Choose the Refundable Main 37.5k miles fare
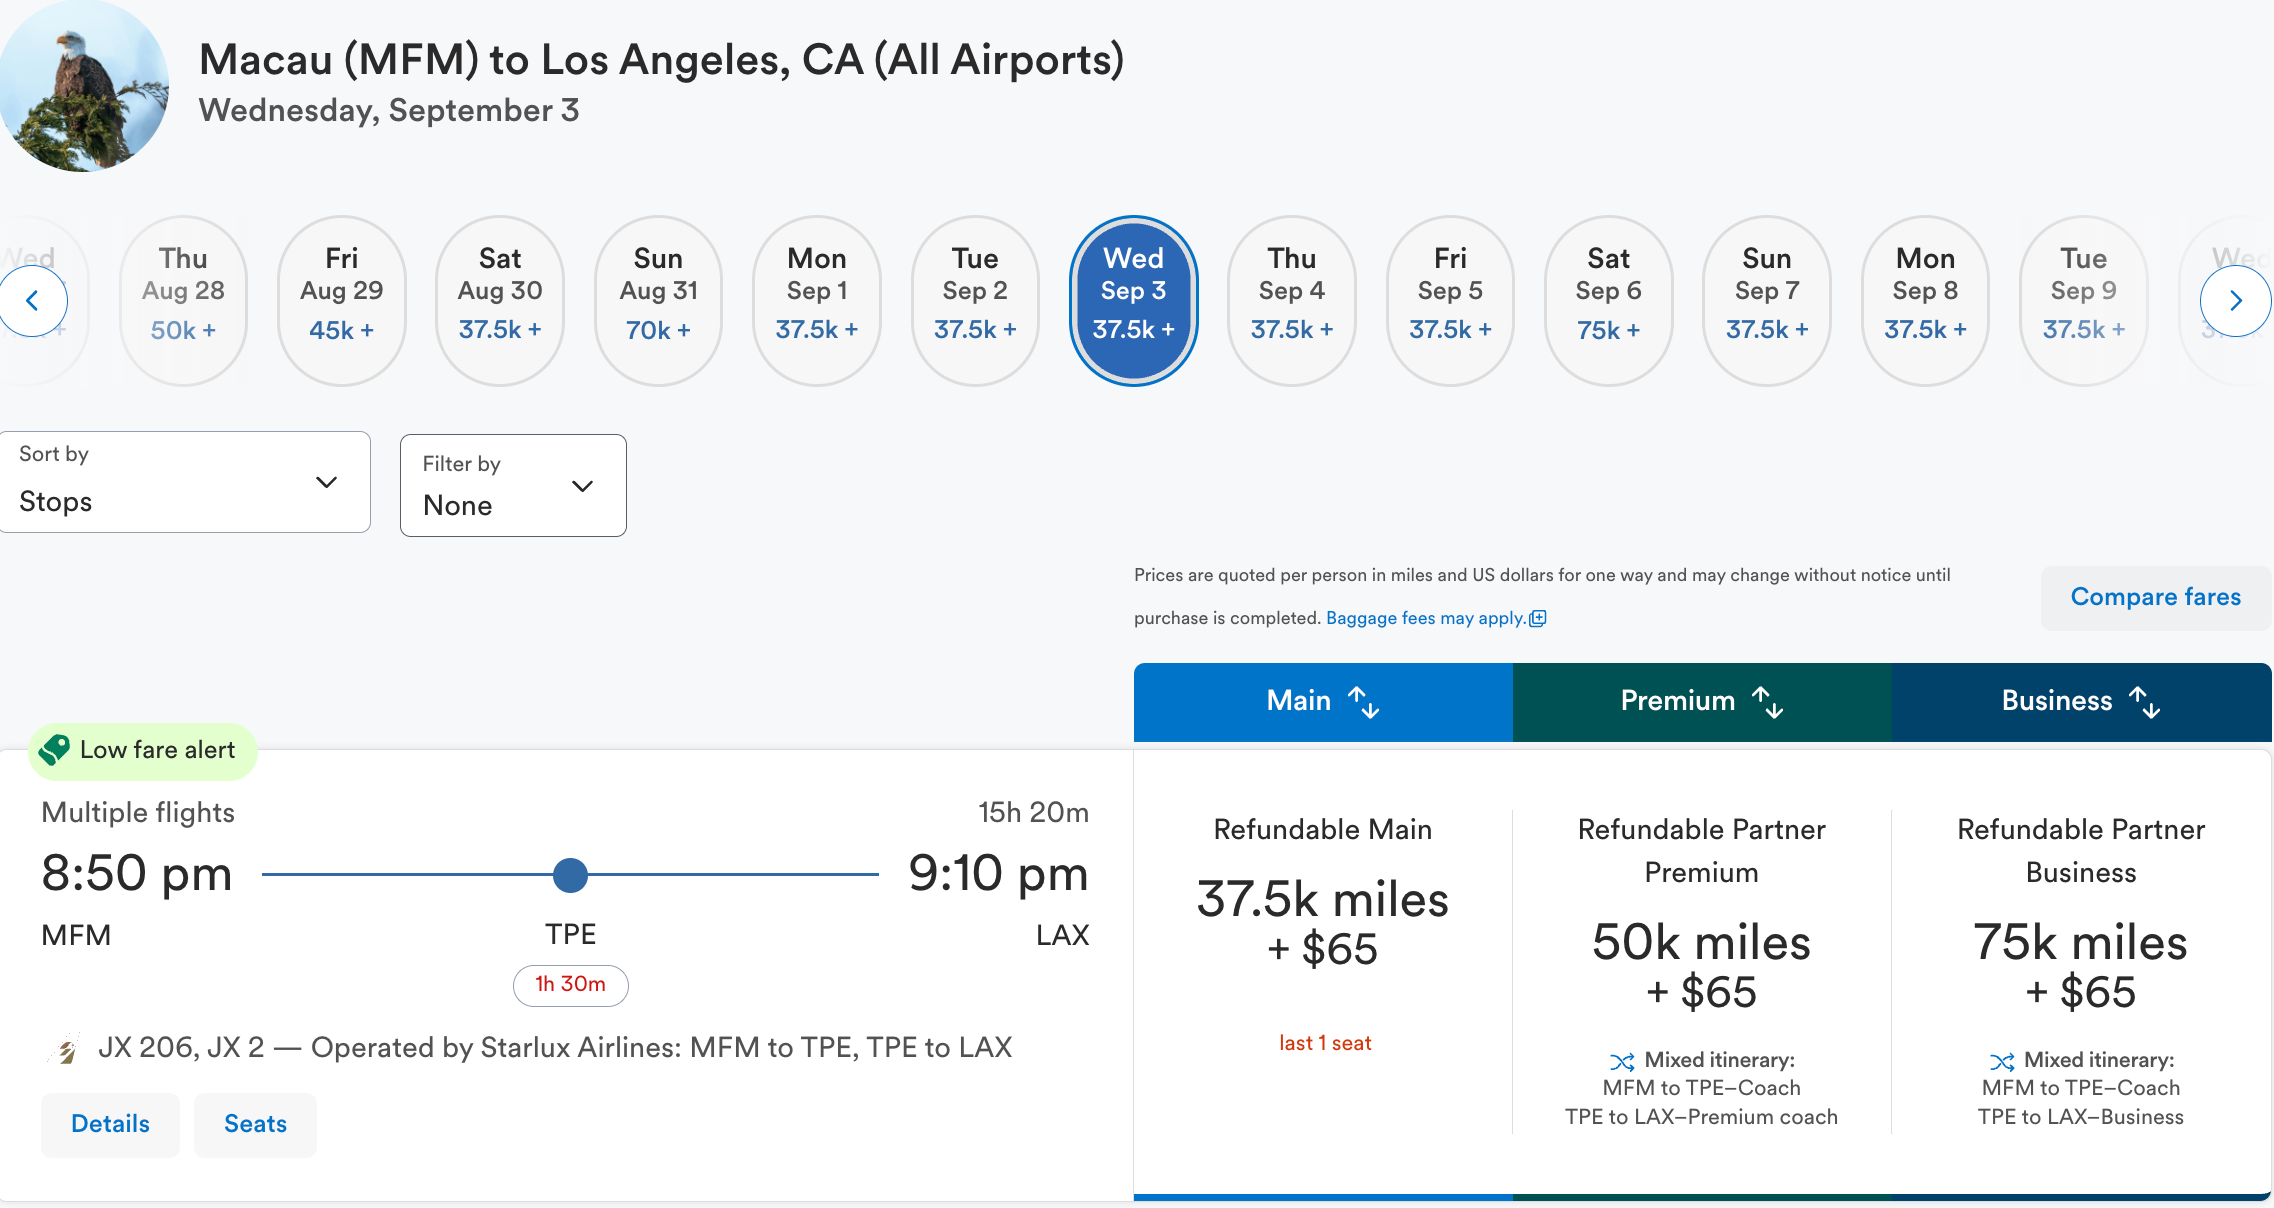 tap(1322, 922)
